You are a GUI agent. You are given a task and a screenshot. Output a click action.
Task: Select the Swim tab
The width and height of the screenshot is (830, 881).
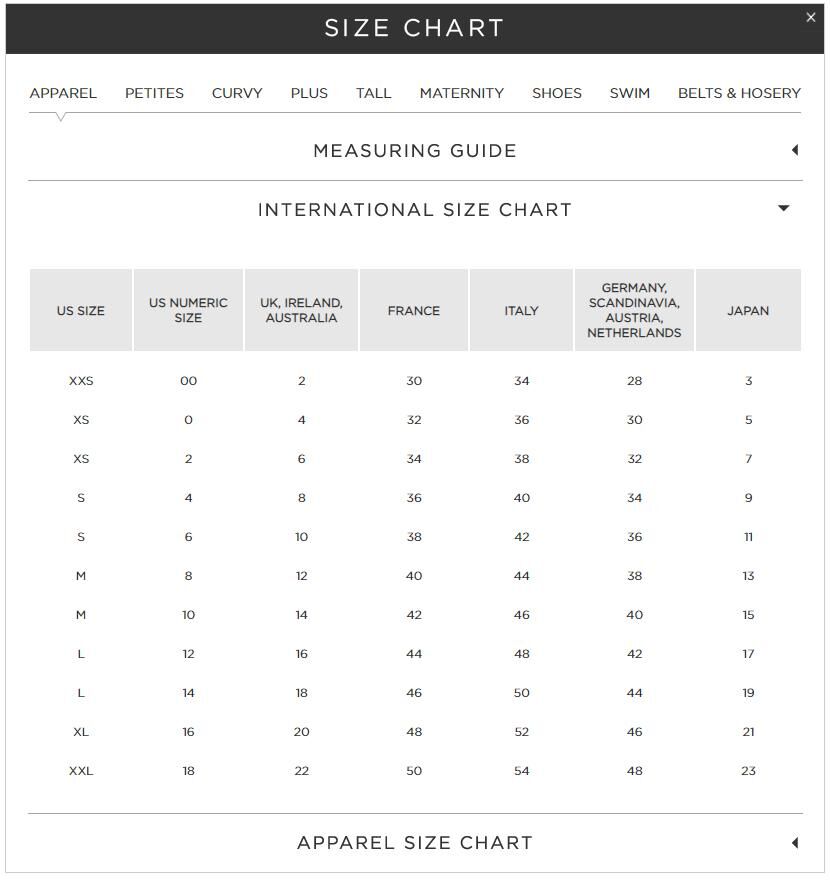[x=629, y=93]
